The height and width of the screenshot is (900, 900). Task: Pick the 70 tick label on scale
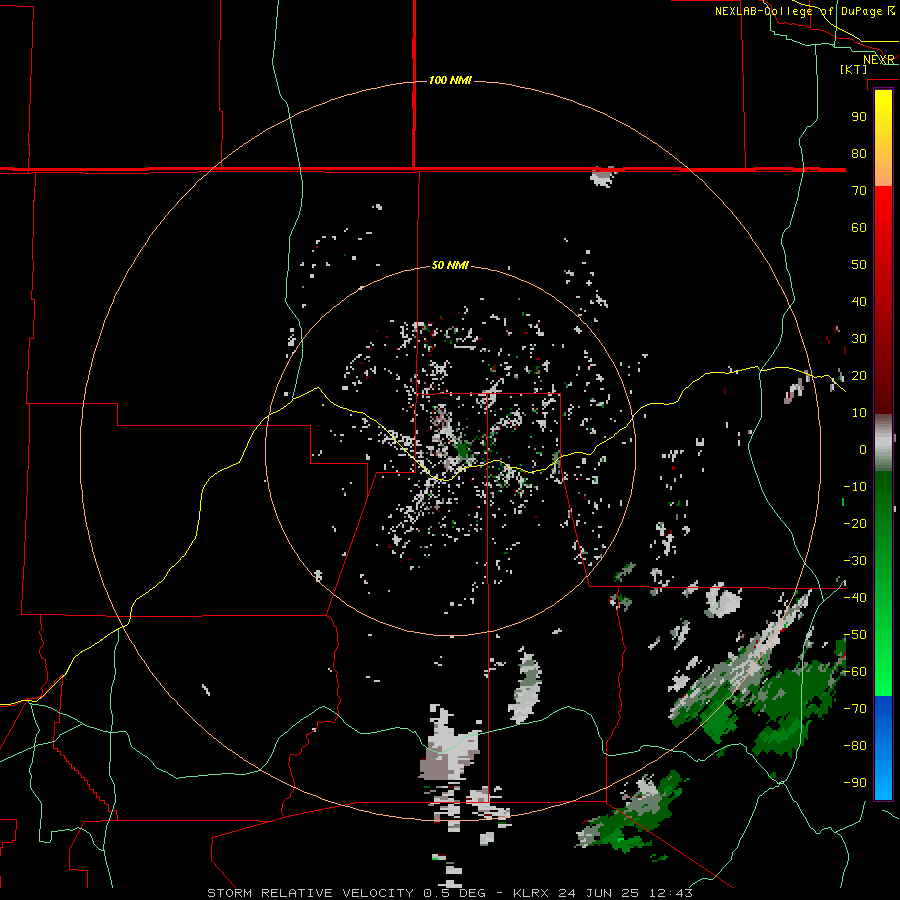pos(859,191)
